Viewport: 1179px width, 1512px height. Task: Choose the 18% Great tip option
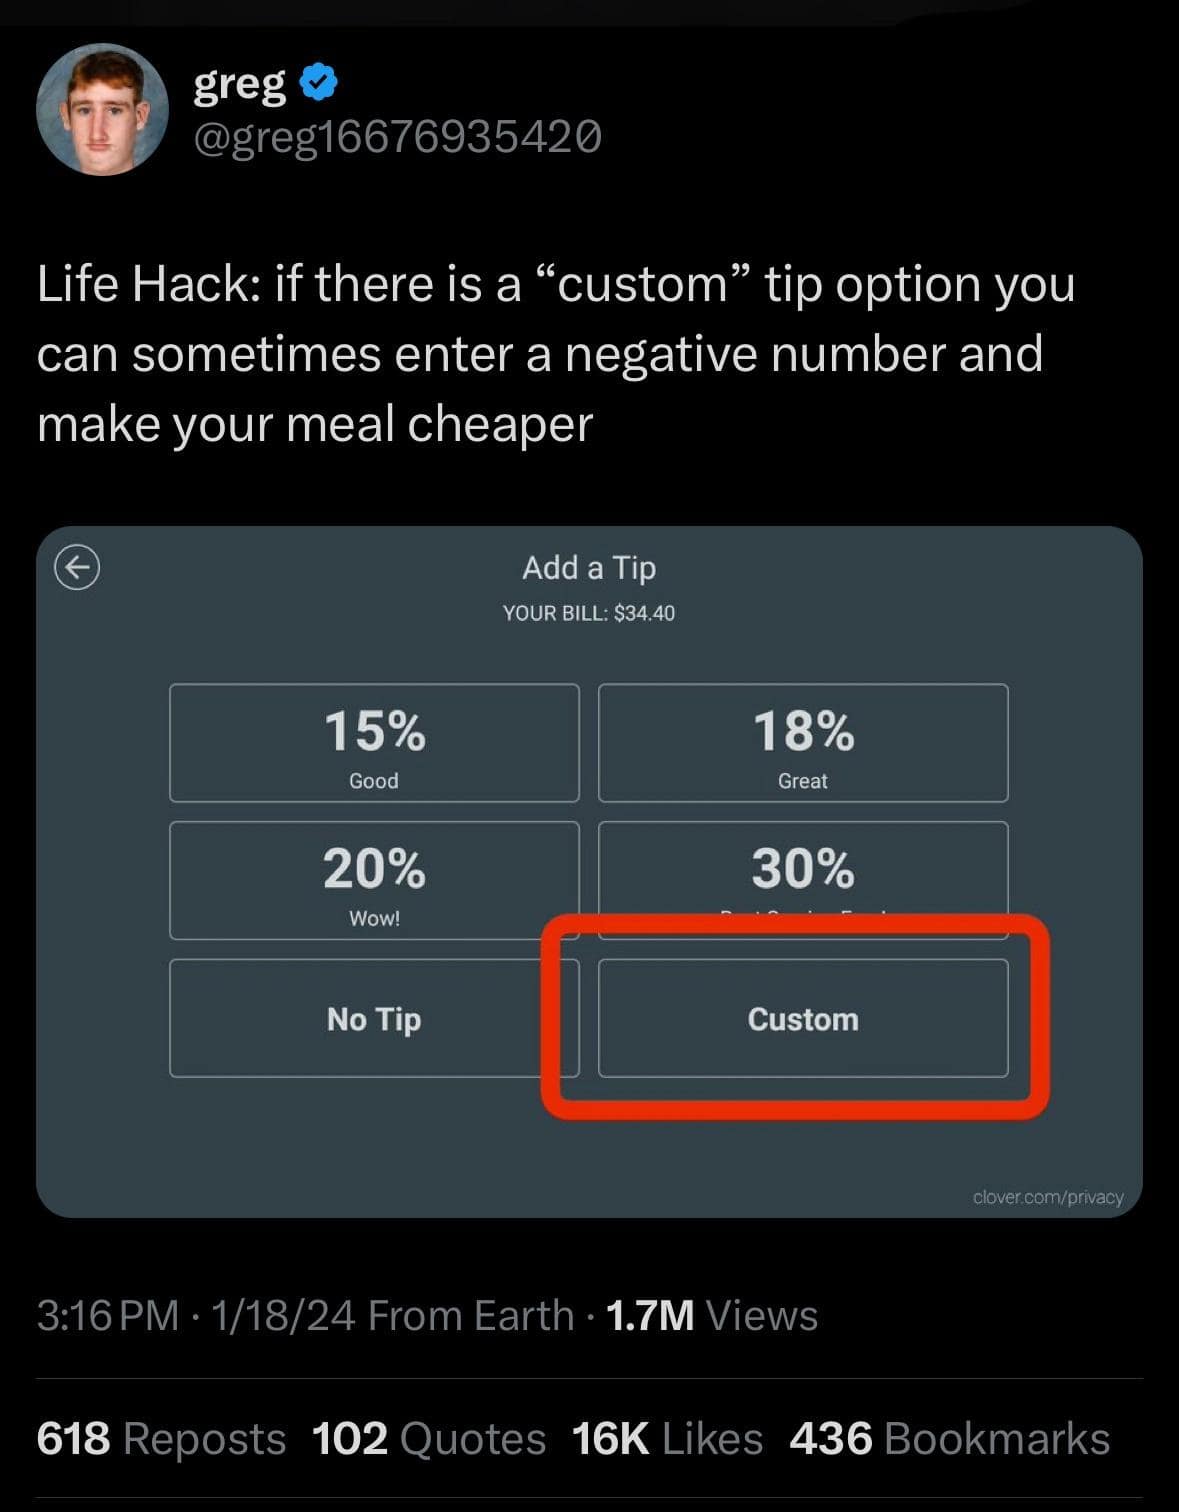[x=803, y=743]
